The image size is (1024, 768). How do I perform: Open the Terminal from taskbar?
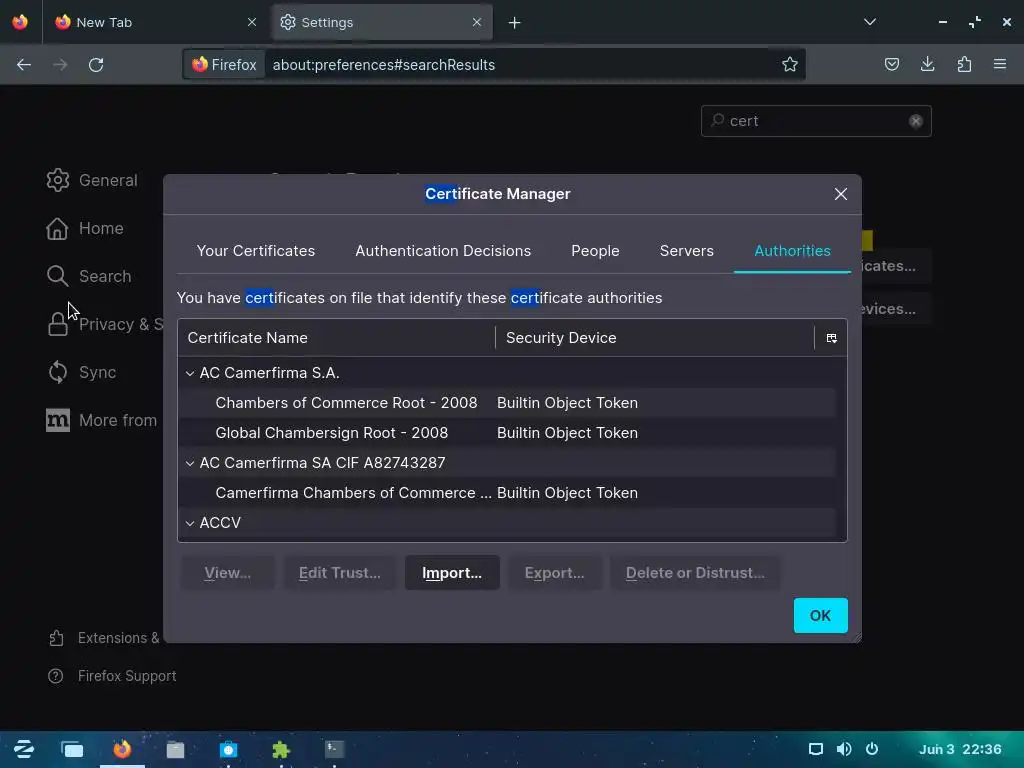[x=334, y=749]
